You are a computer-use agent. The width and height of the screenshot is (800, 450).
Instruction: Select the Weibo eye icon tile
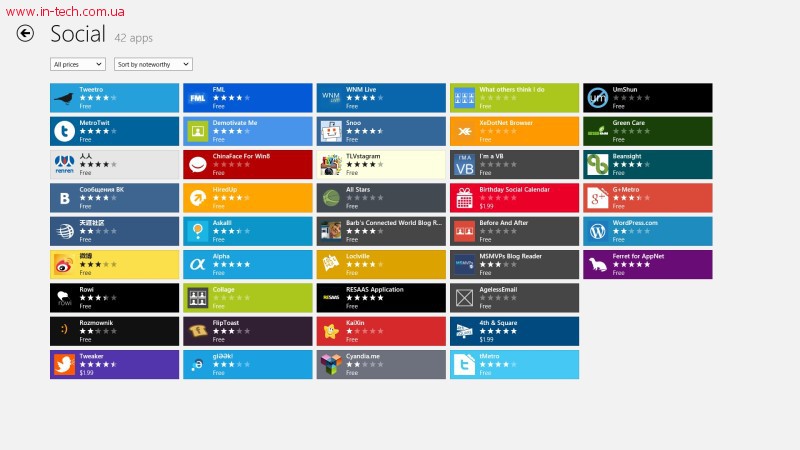[x=64, y=264]
